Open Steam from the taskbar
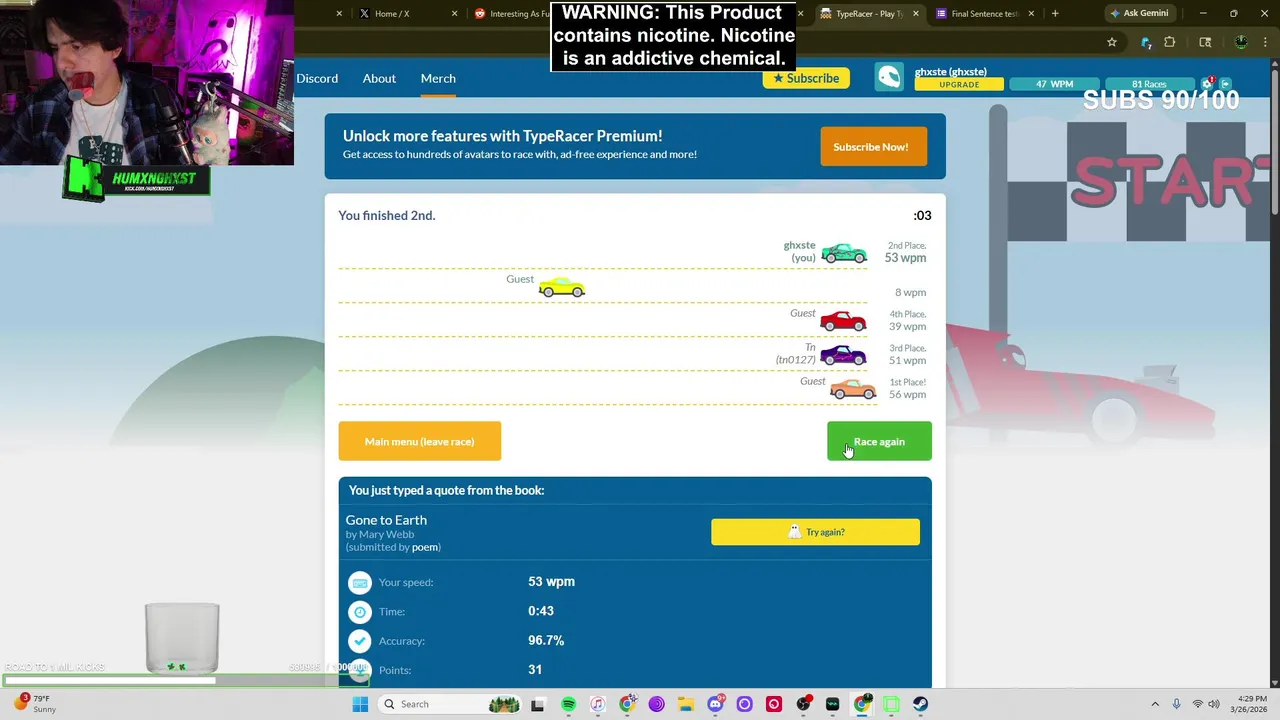 [920, 704]
